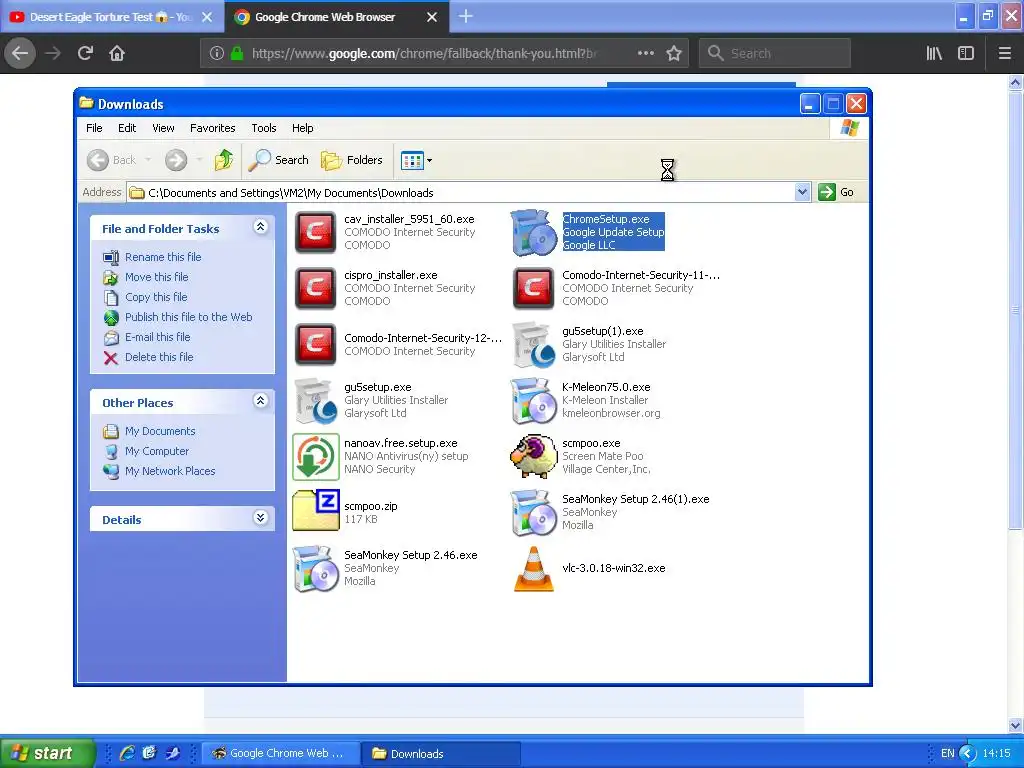Go to My Network Places
The height and width of the screenshot is (768, 1024).
click(x=170, y=471)
